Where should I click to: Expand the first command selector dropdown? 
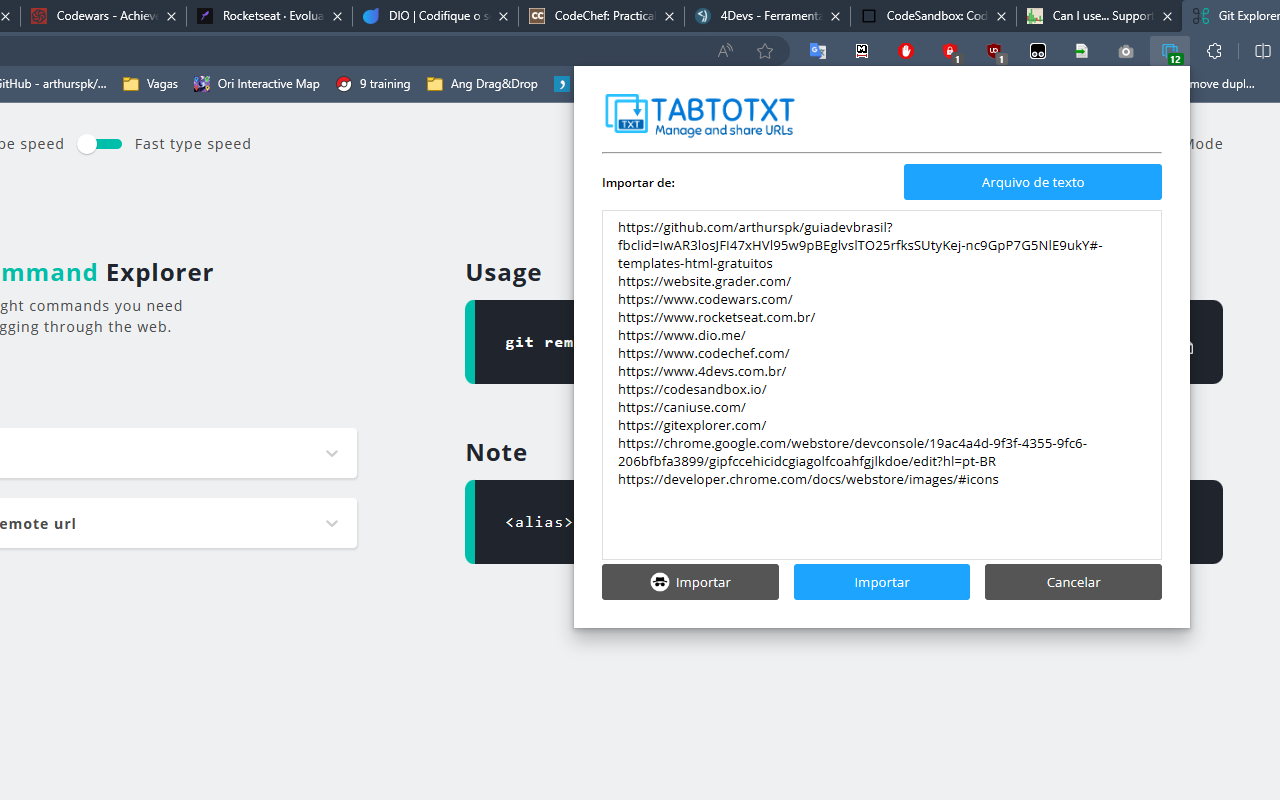(x=331, y=453)
